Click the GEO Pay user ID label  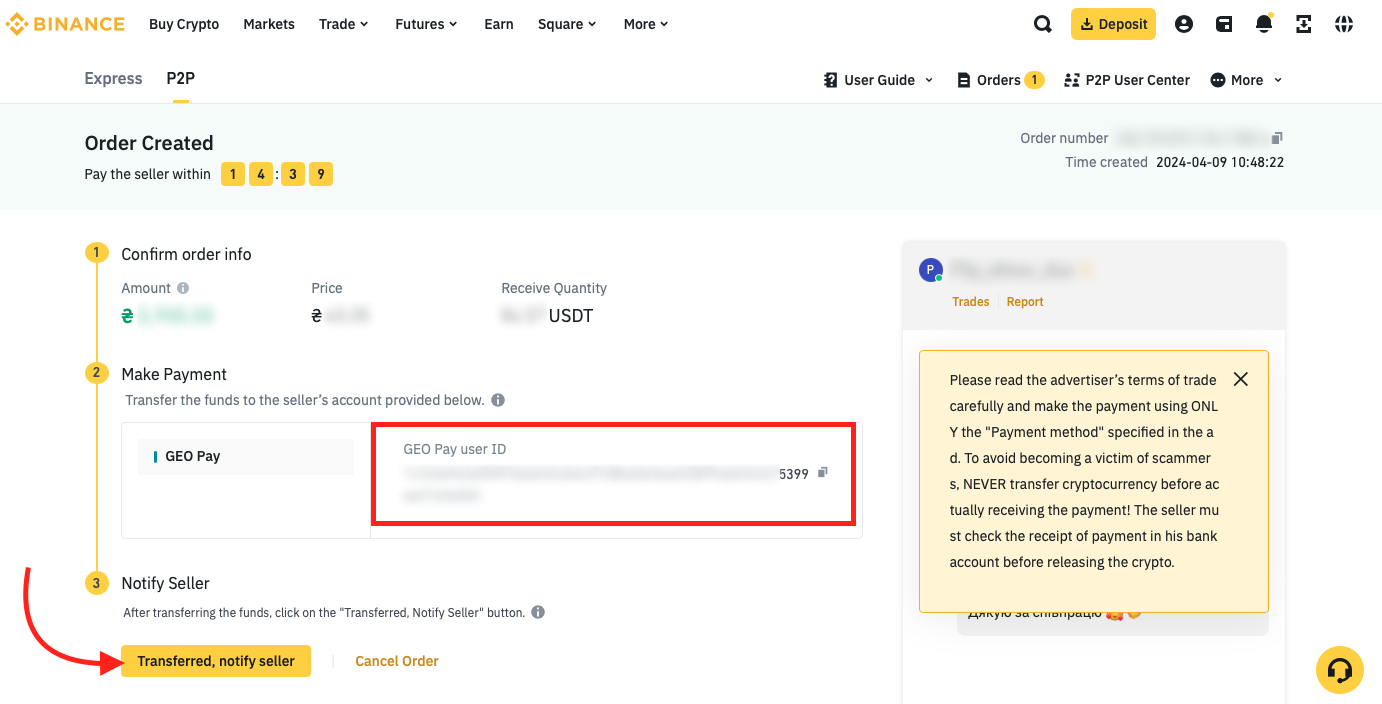(455, 449)
